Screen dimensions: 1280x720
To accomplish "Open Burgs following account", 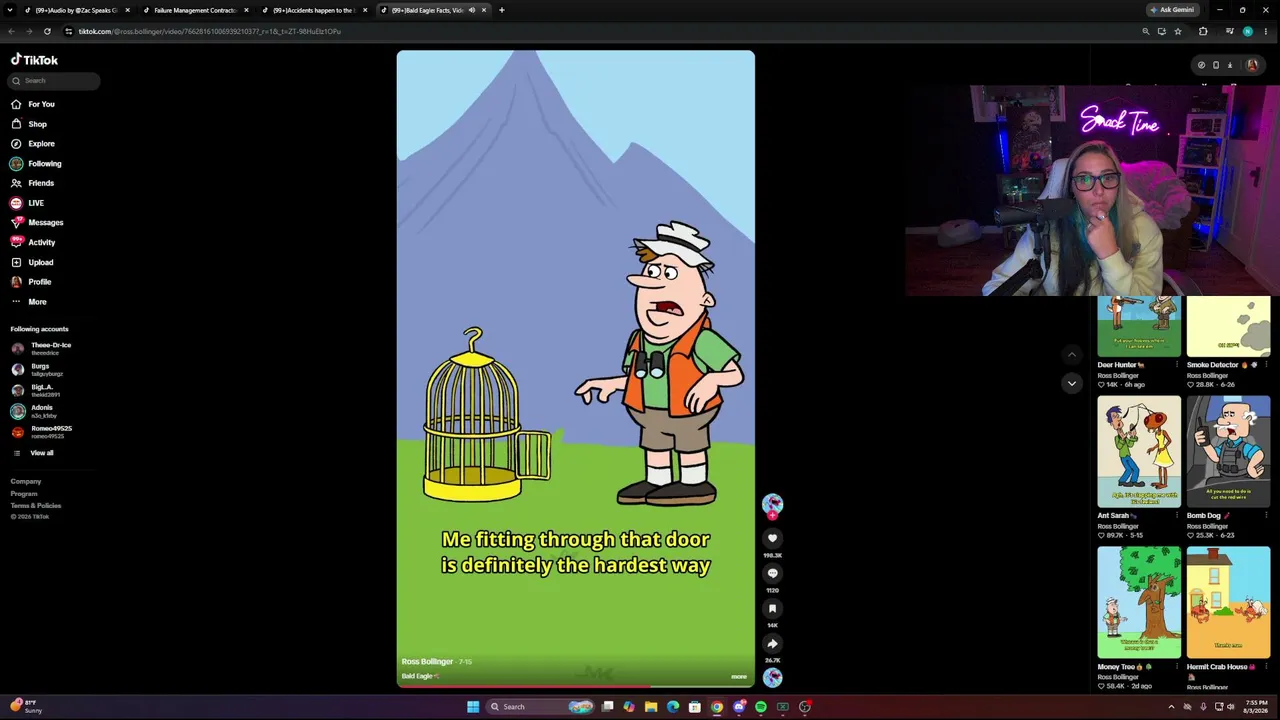I will click(x=37, y=369).
